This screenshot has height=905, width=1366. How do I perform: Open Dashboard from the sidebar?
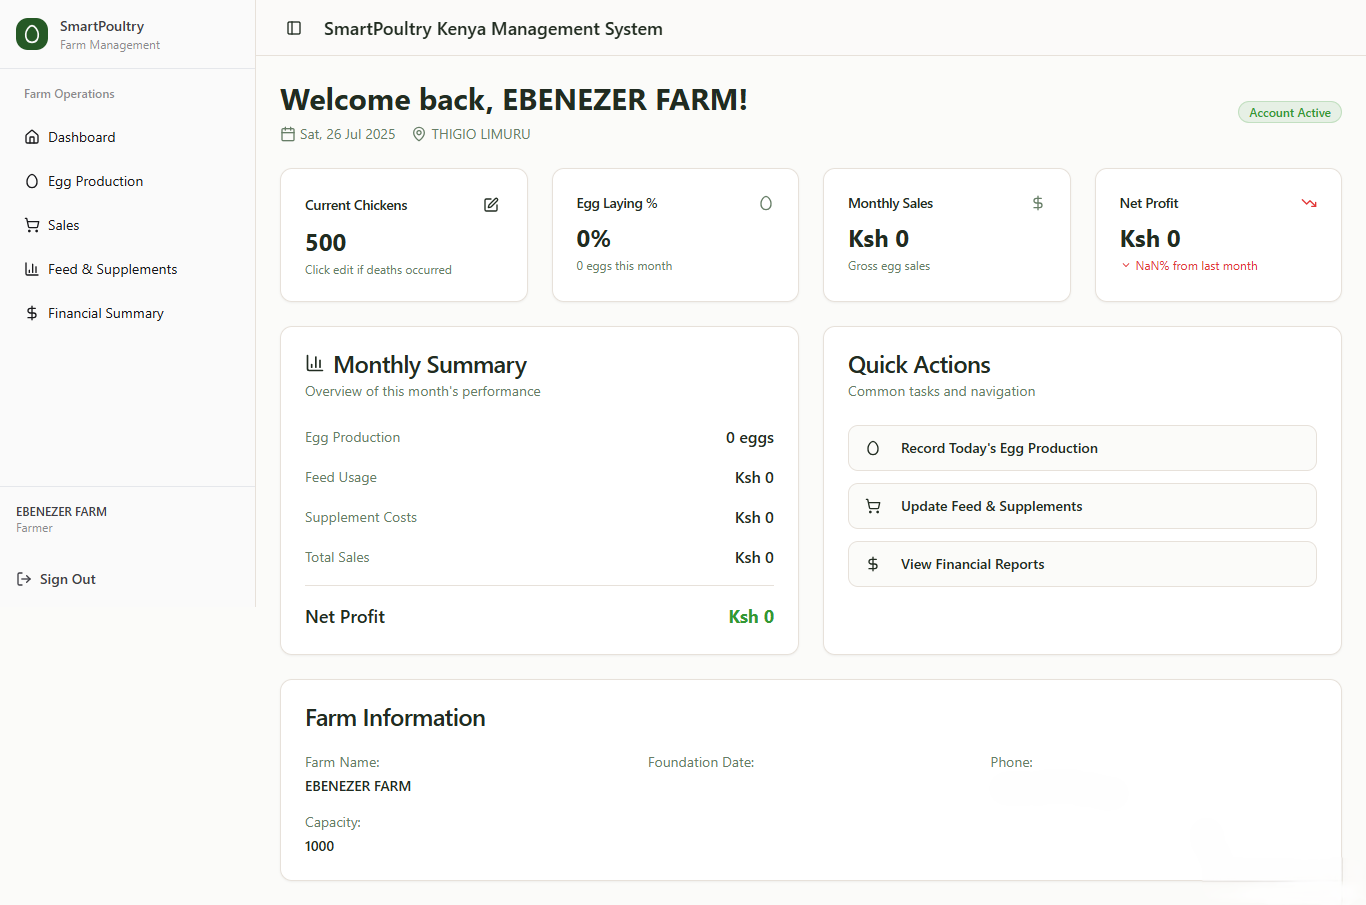click(82, 137)
